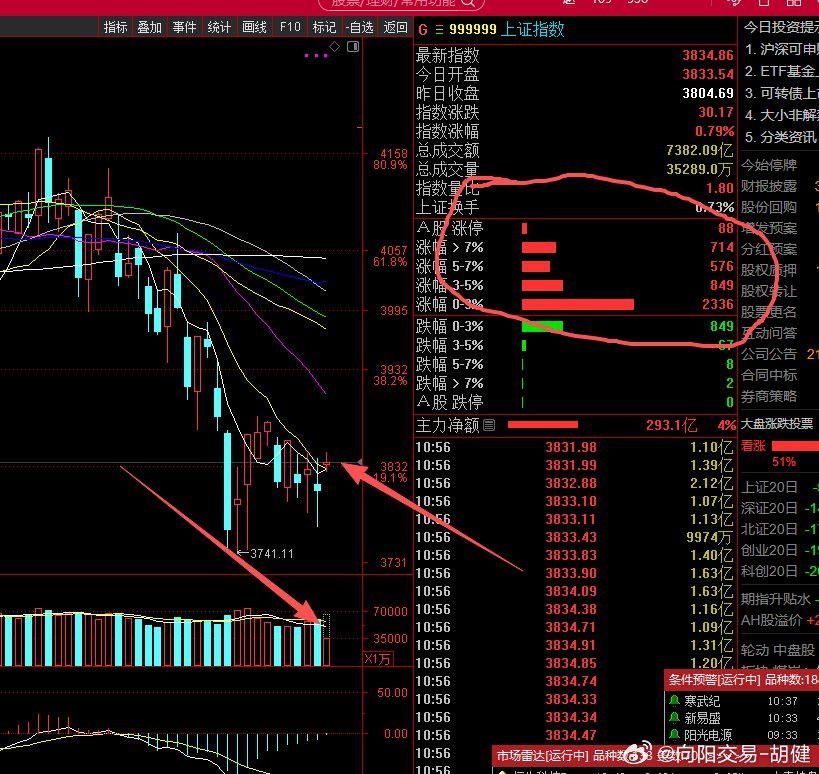819x774 pixels.
Task: Open the 统计 statistics menu
Action: coord(219,27)
